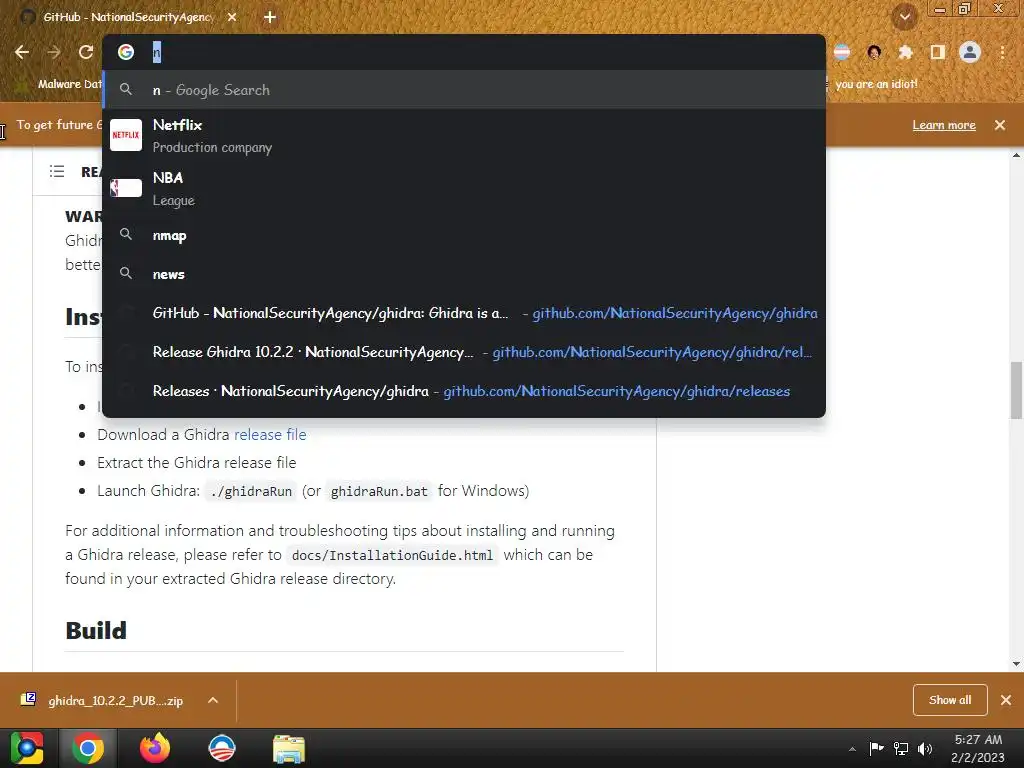Close the downloads bar
The image size is (1024, 768).
1006,700
